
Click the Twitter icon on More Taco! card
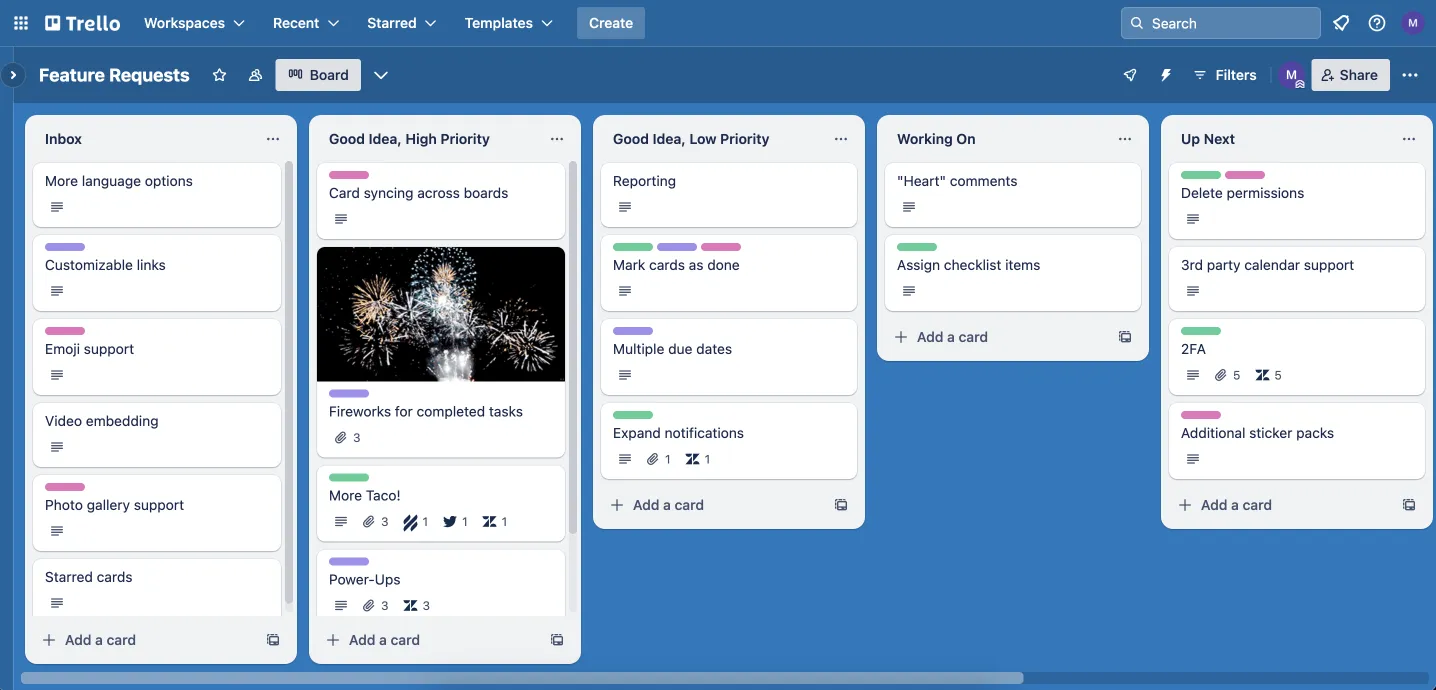point(452,521)
